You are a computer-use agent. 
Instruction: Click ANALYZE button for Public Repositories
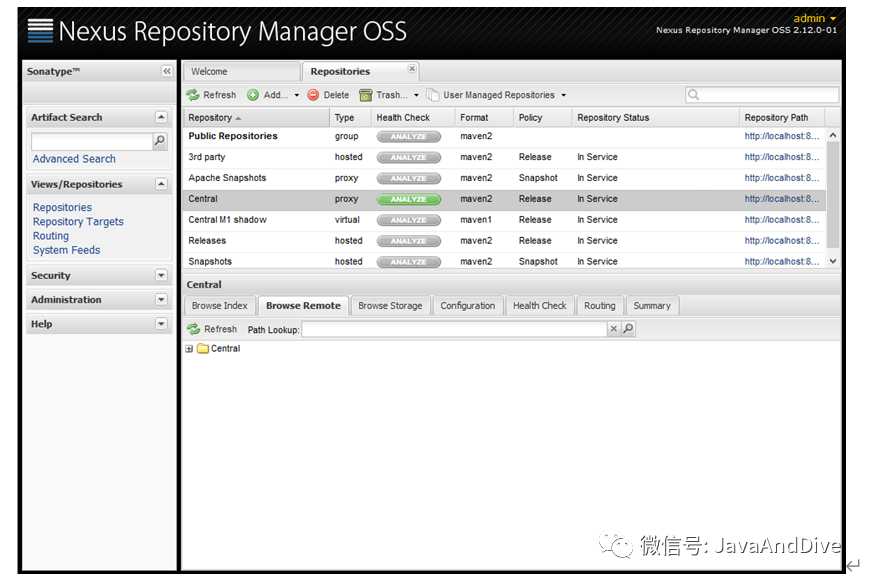[409, 137]
